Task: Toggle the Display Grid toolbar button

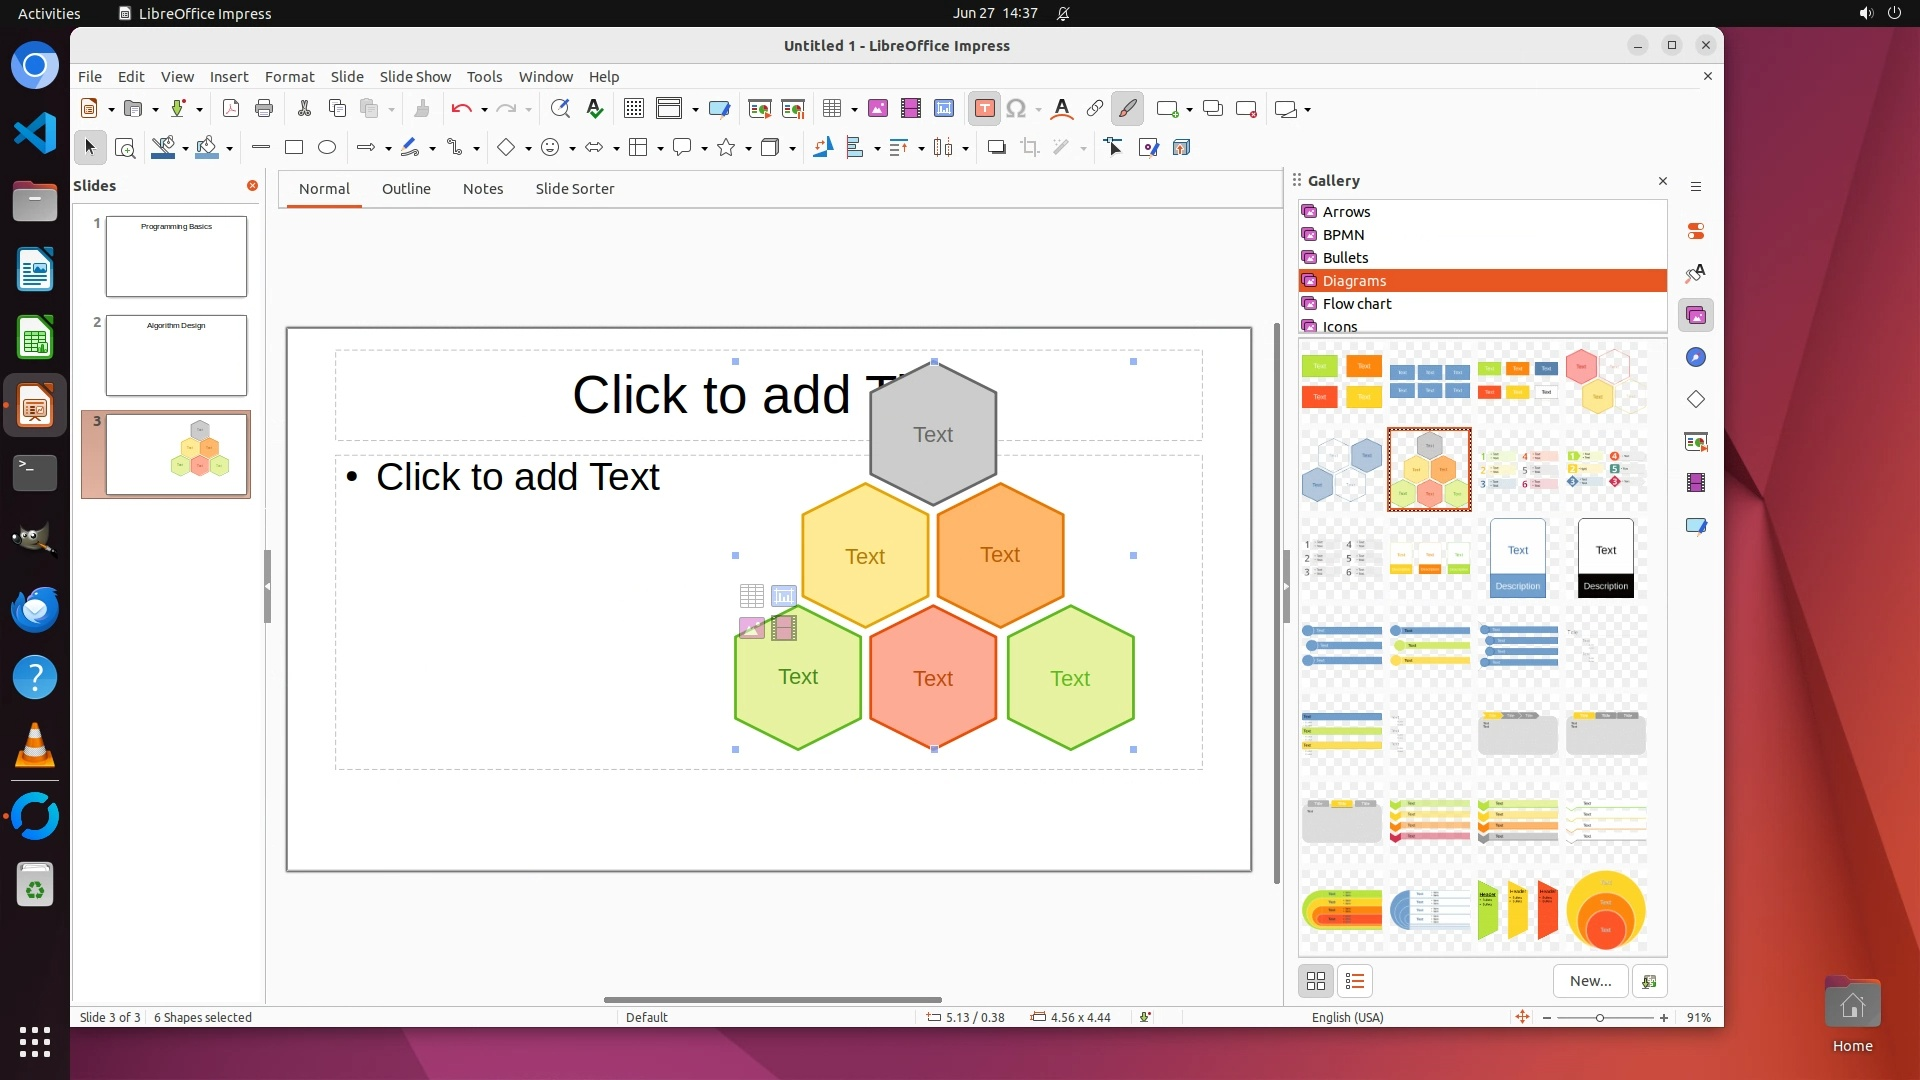Action: pos(634,109)
